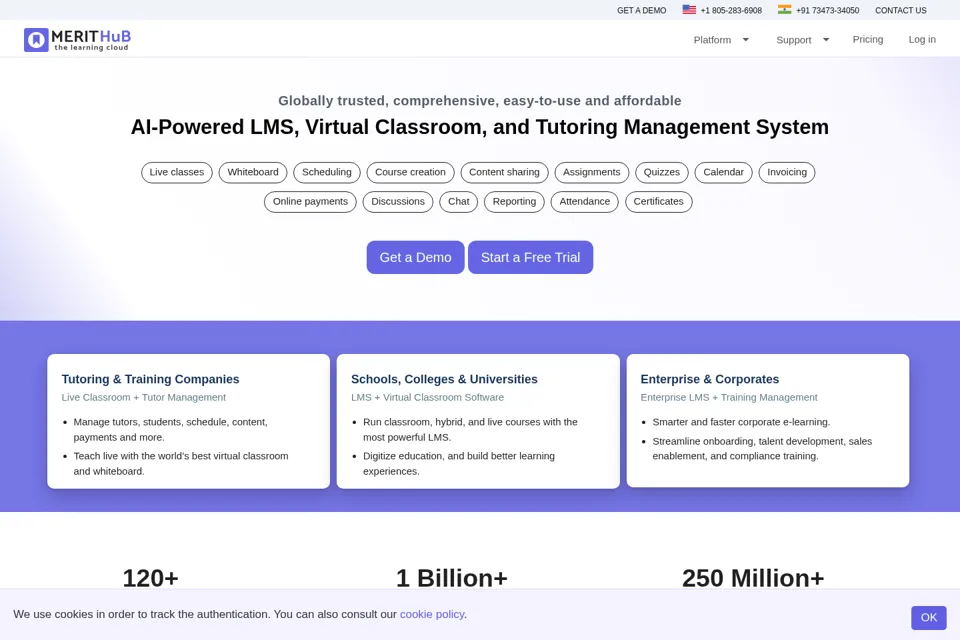Select the Assignments tag

pos(591,173)
